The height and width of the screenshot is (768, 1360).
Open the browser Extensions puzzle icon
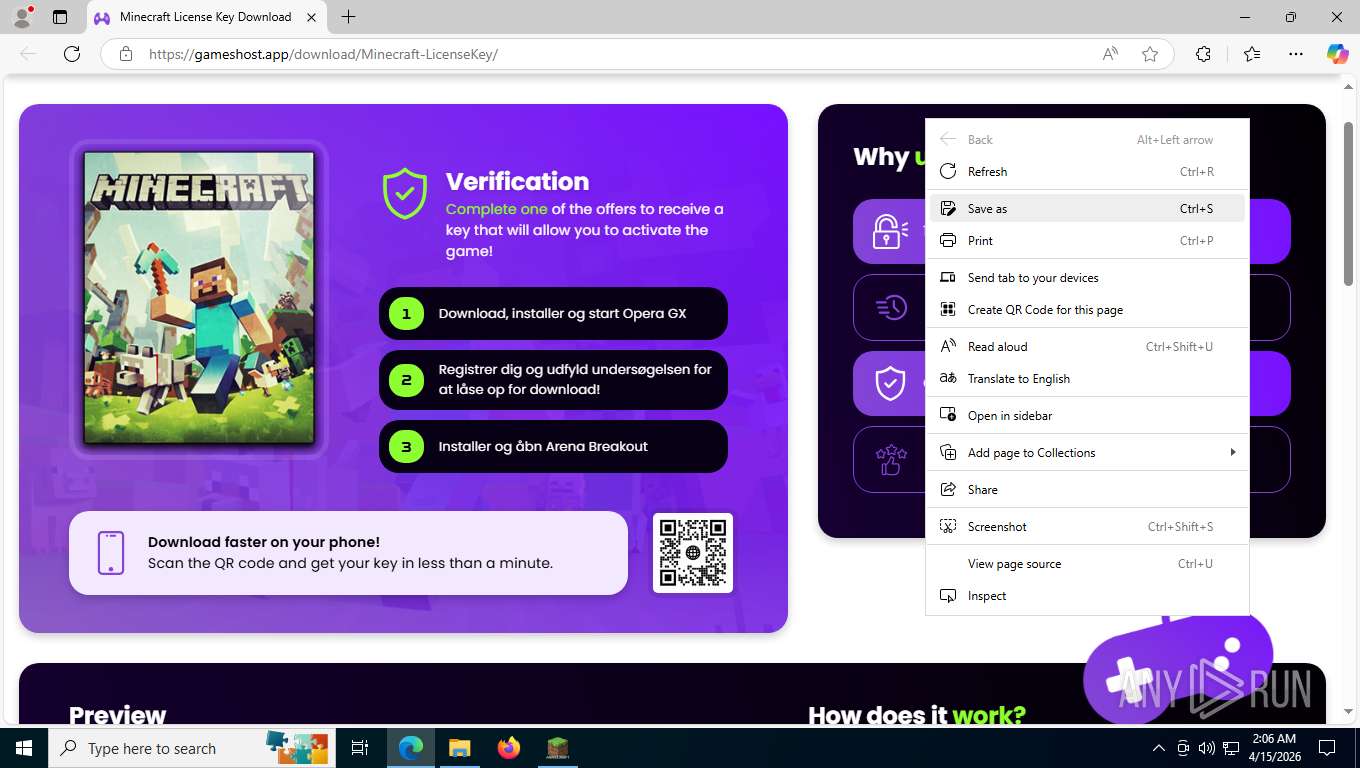(1203, 54)
